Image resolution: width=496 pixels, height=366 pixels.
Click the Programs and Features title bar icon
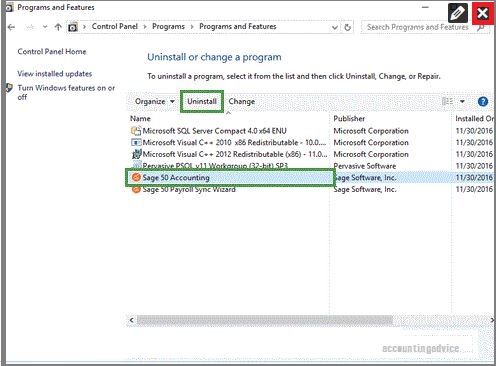coord(10,7)
